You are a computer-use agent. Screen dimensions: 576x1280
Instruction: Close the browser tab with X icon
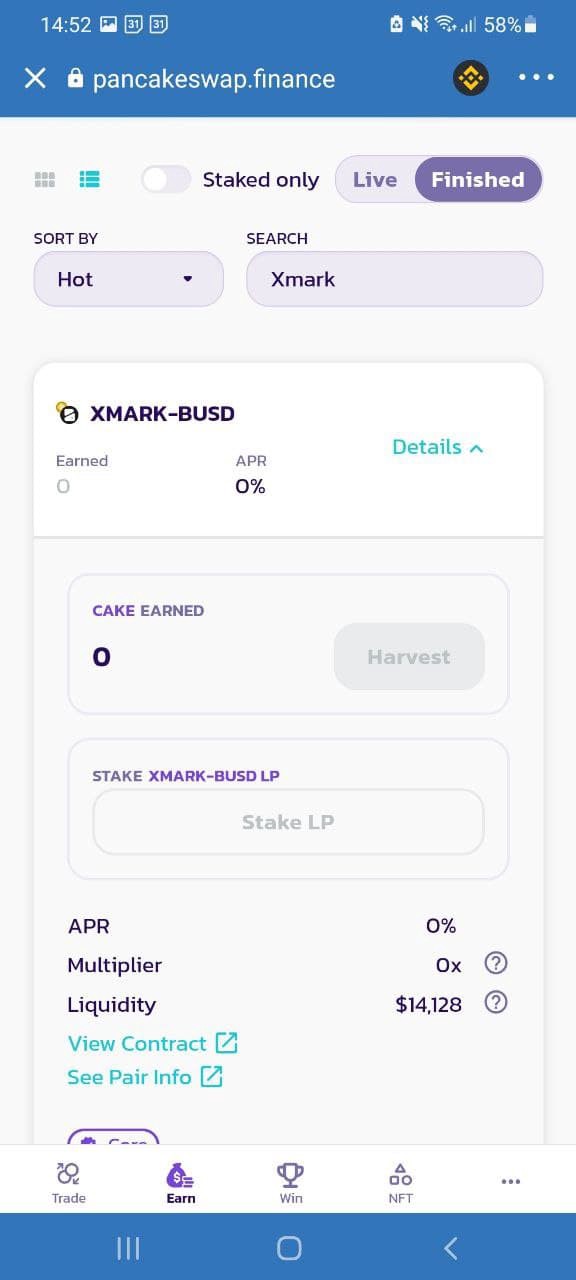[35, 78]
